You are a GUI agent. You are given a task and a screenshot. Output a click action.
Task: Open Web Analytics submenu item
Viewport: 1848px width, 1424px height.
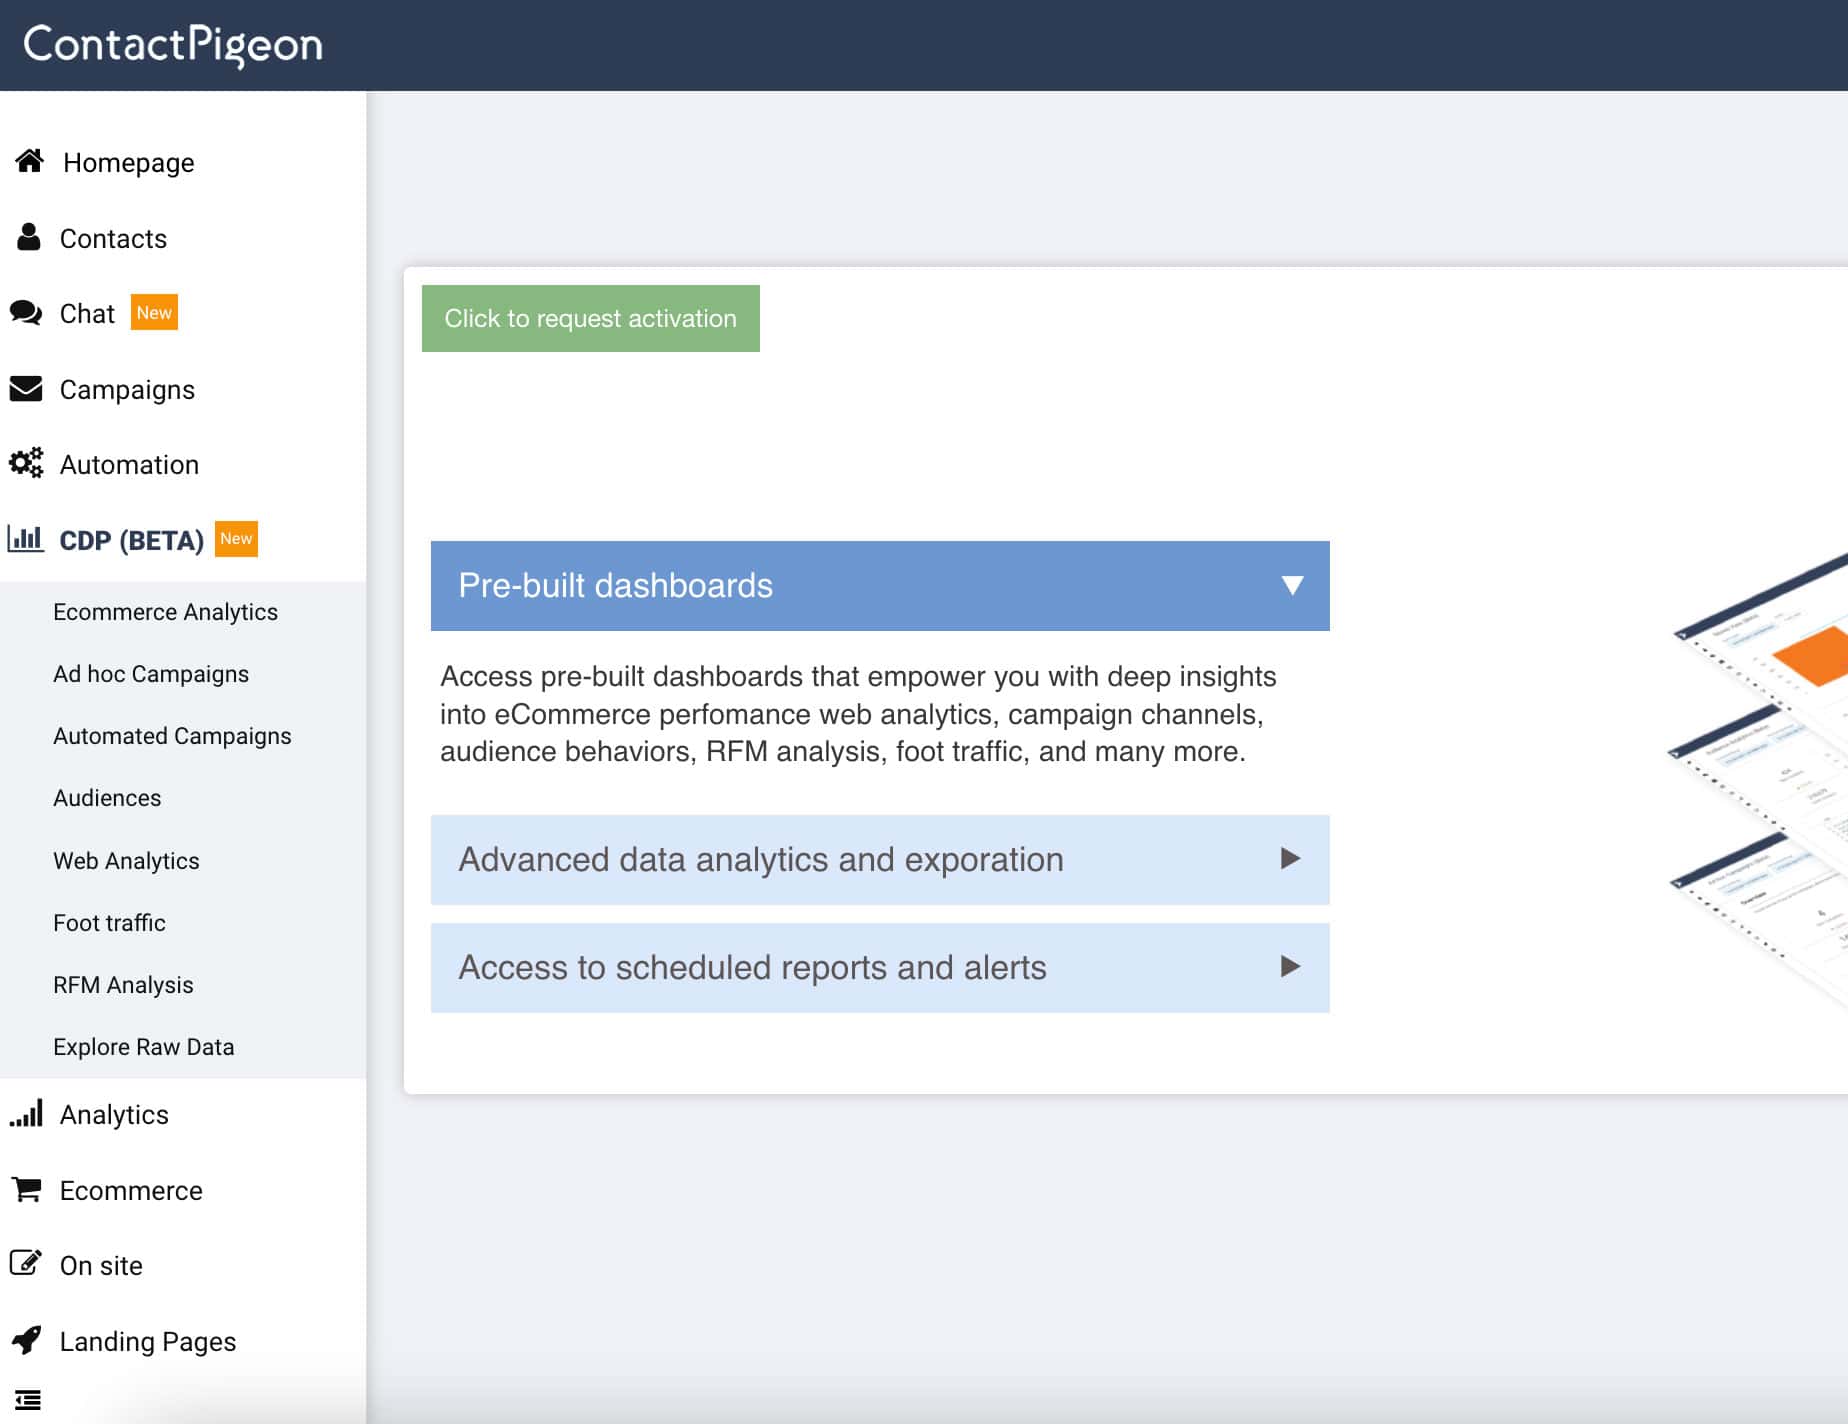tap(126, 861)
